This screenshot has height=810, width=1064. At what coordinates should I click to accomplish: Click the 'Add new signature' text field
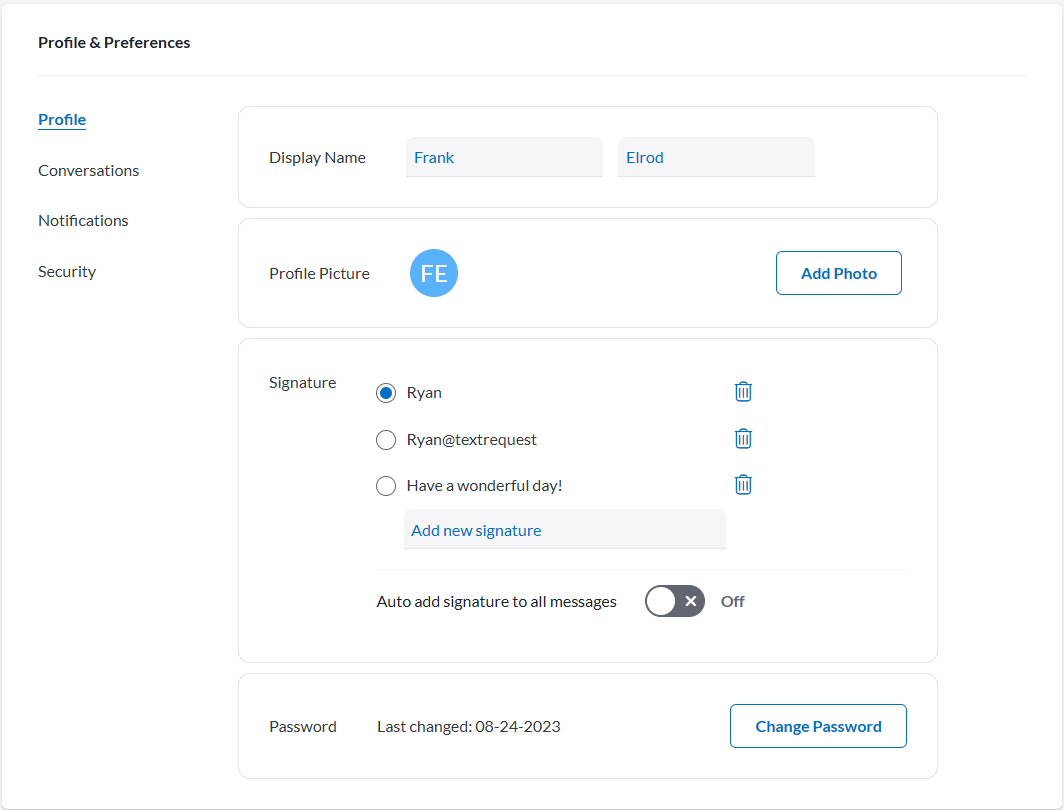(564, 530)
